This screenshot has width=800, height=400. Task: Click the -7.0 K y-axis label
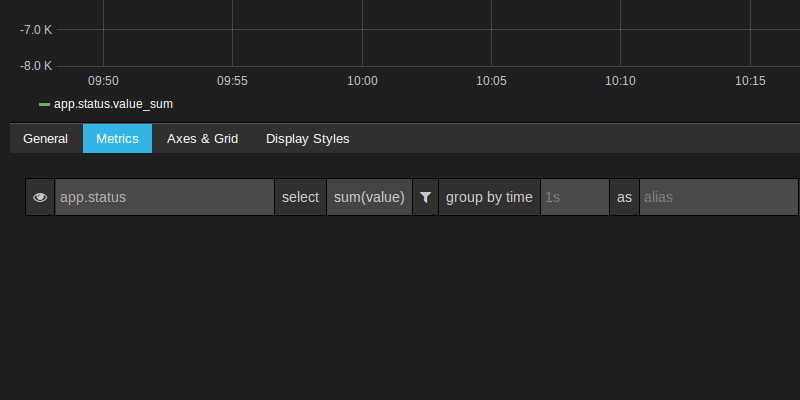tap(36, 30)
